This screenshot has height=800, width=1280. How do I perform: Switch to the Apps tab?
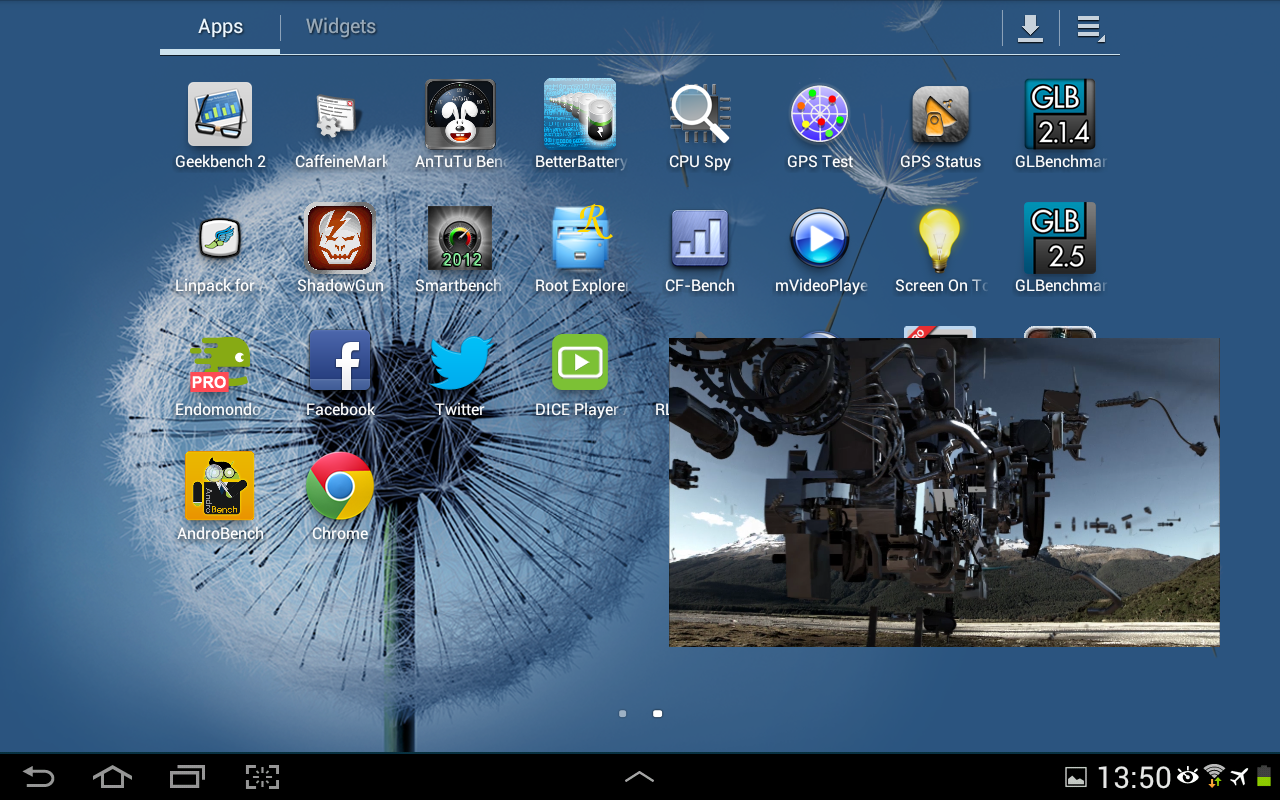point(220,27)
